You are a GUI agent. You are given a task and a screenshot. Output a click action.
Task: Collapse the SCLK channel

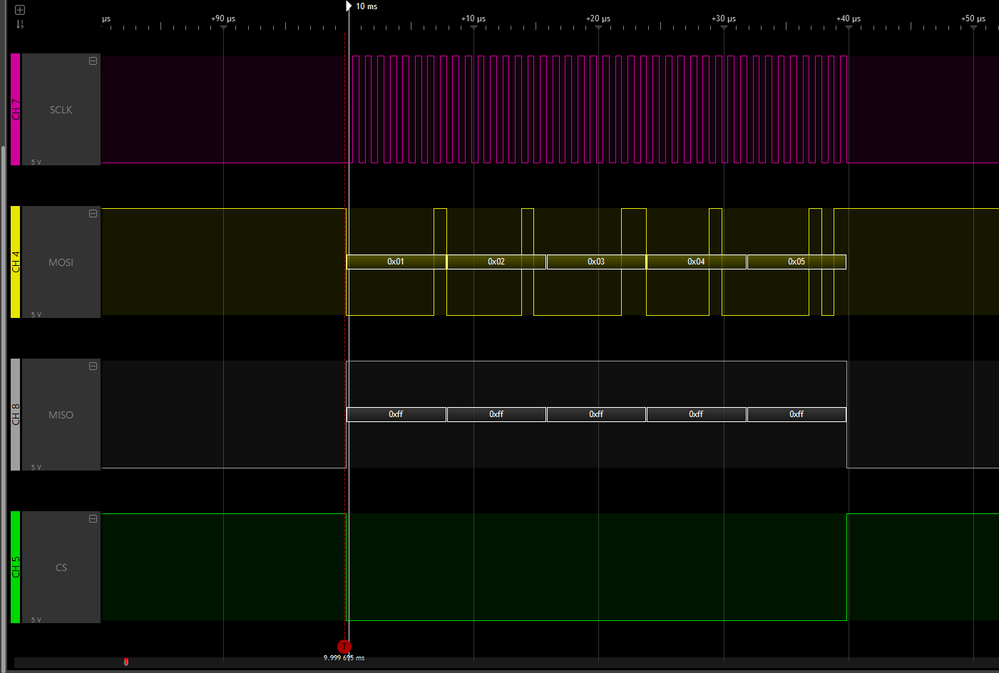[91, 60]
